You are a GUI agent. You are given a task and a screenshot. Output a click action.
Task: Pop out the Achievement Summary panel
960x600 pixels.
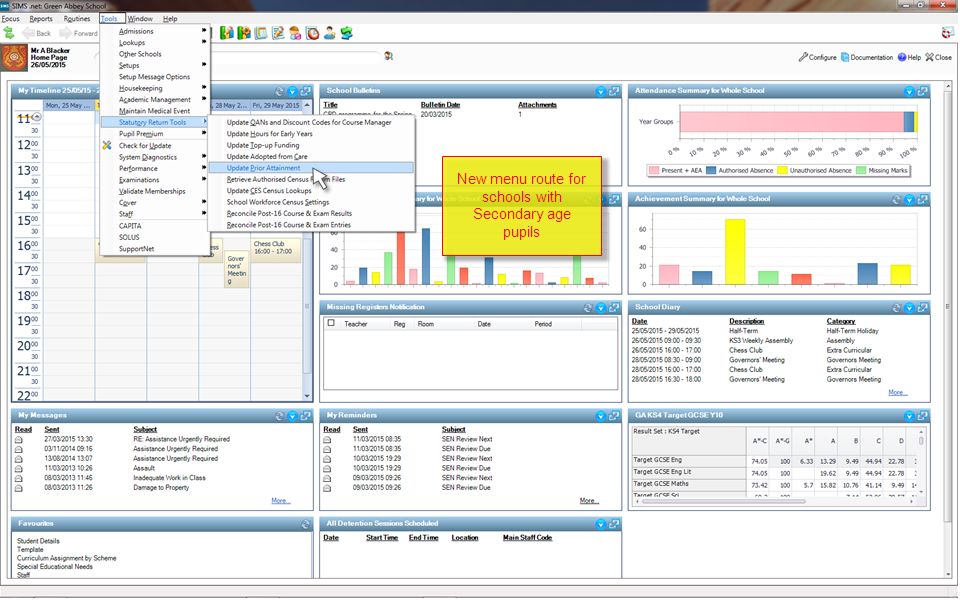tap(923, 200)
